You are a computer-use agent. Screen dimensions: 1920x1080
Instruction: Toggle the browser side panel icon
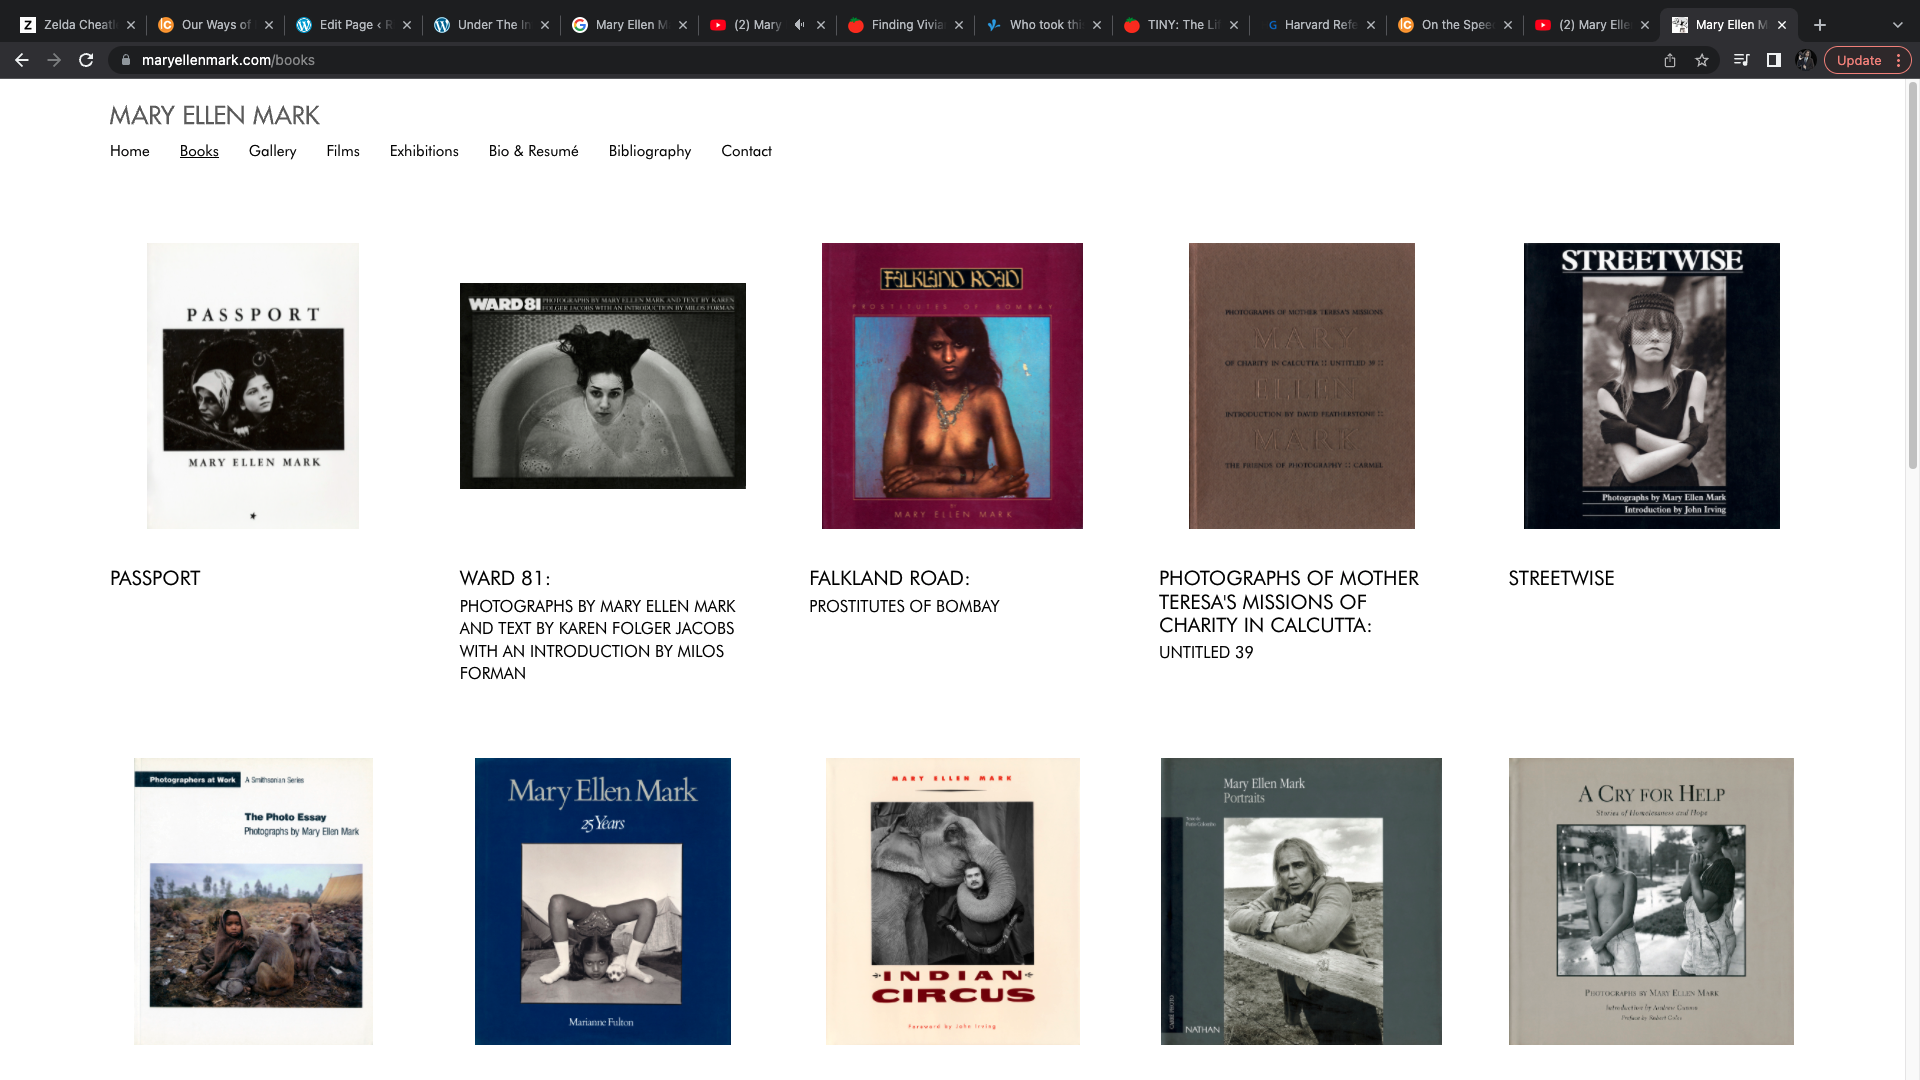click(x=1774, y=60)
